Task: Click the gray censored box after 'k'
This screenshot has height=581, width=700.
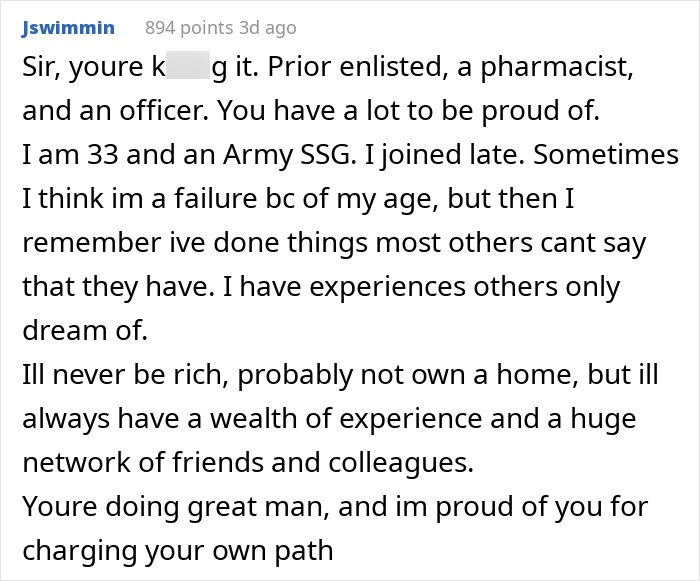Action: click(188, 65)
